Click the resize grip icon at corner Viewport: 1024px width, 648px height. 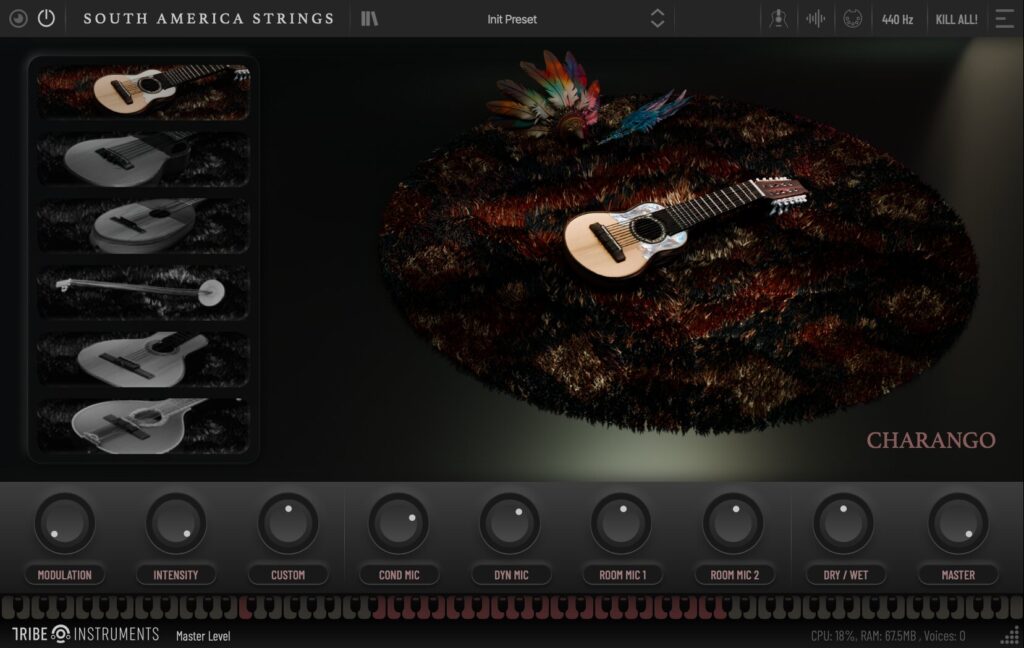(x=1010, y=635)
